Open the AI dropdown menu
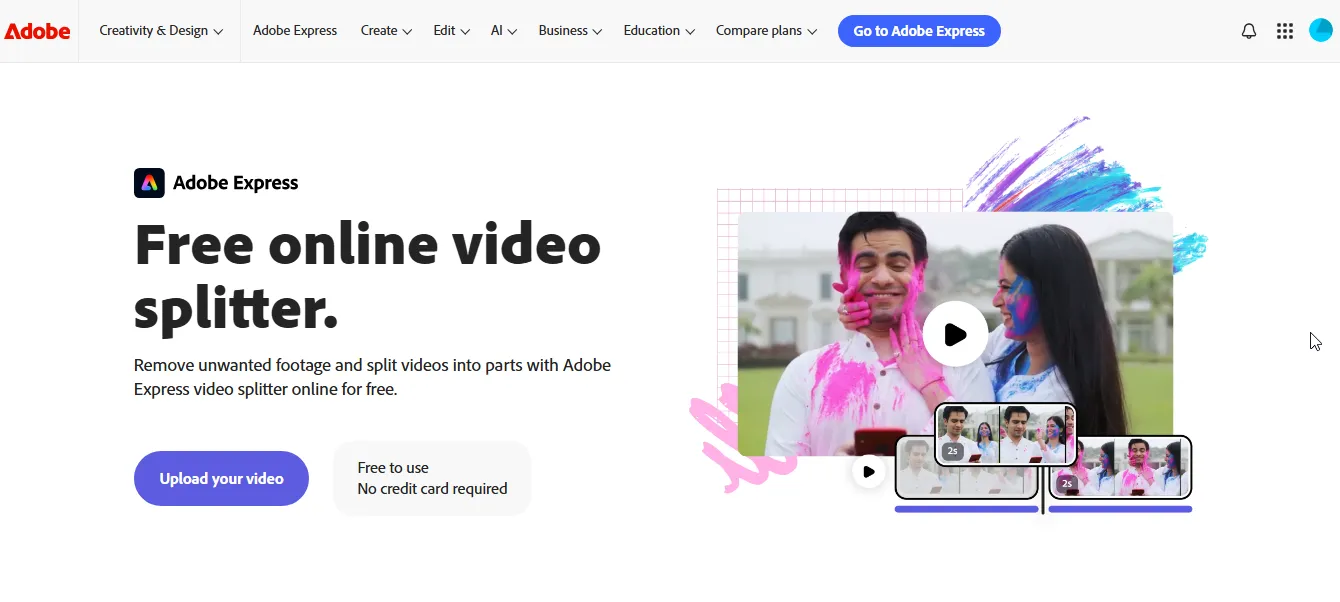 (504, 31)
